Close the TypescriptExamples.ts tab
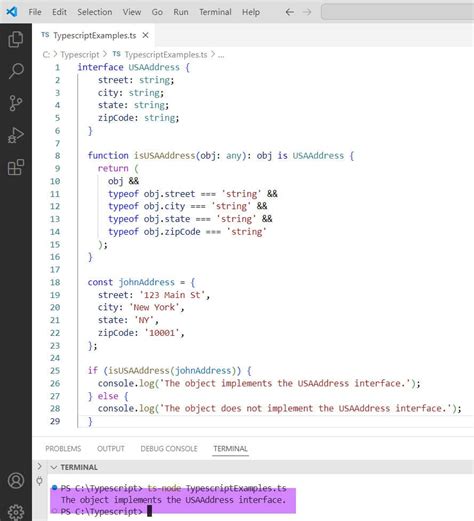This screenshot has width=474, height=521. coord(145,35)
